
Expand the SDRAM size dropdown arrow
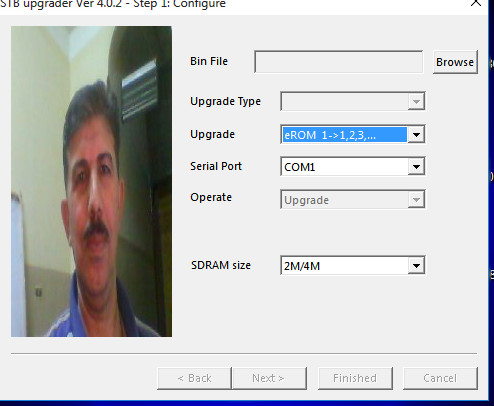(x=416, y=265)
